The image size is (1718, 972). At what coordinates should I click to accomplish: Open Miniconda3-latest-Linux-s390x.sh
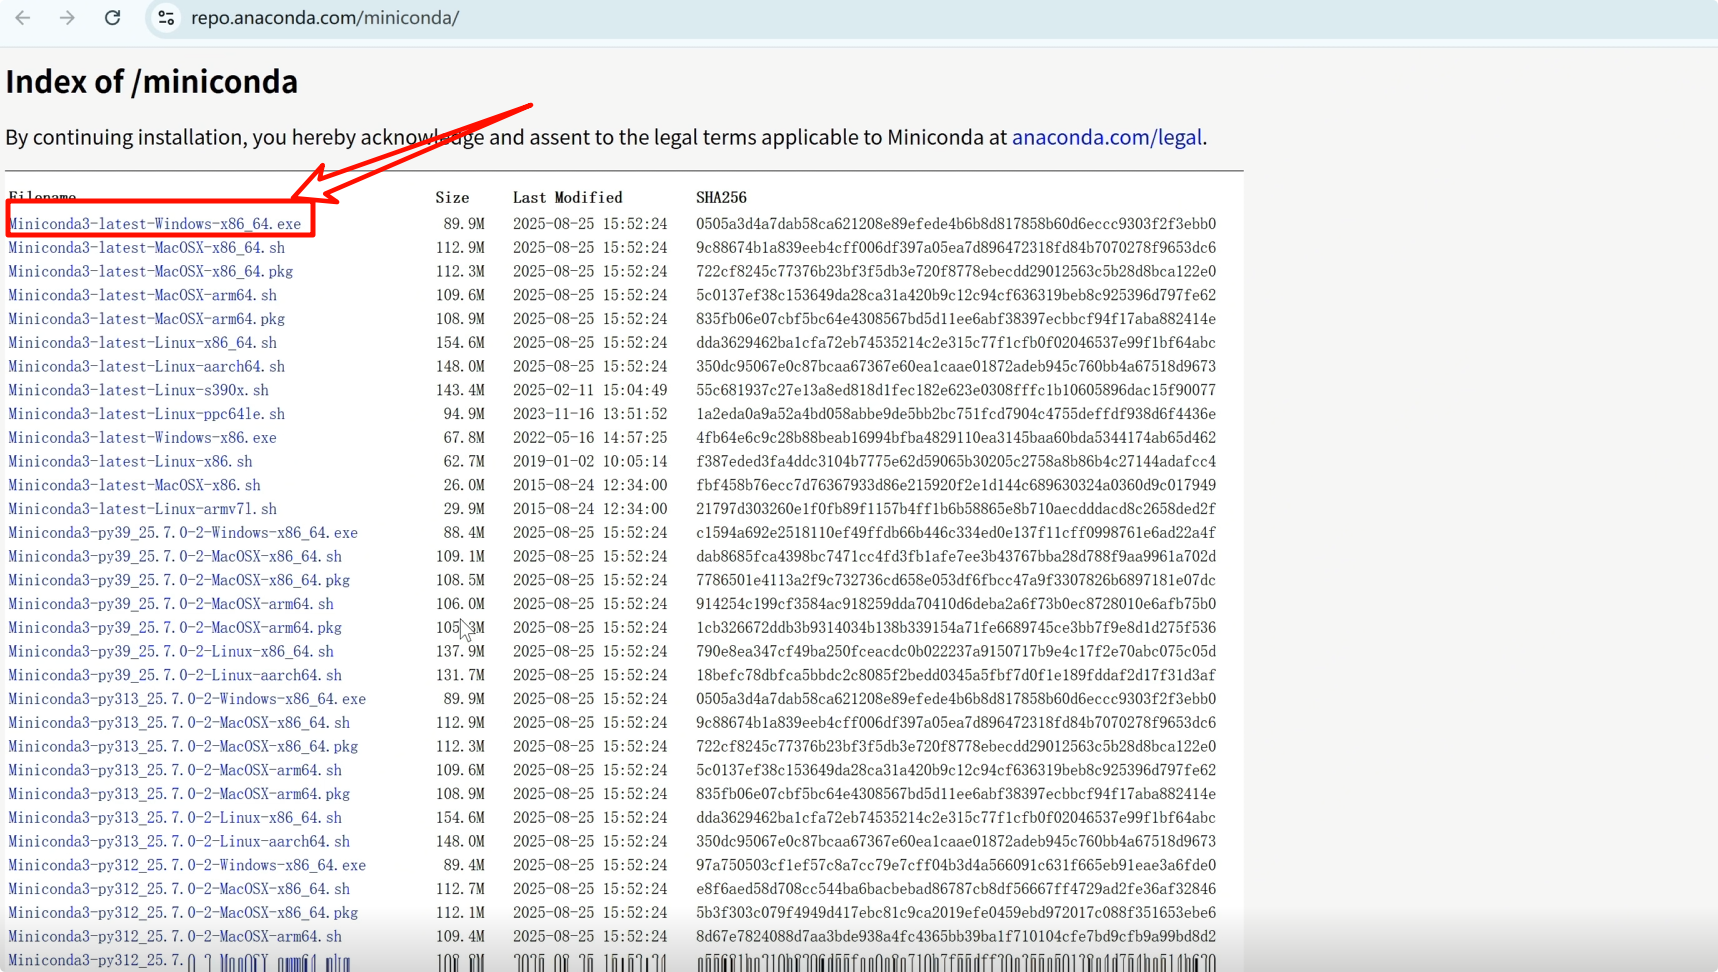pos(138,390)
